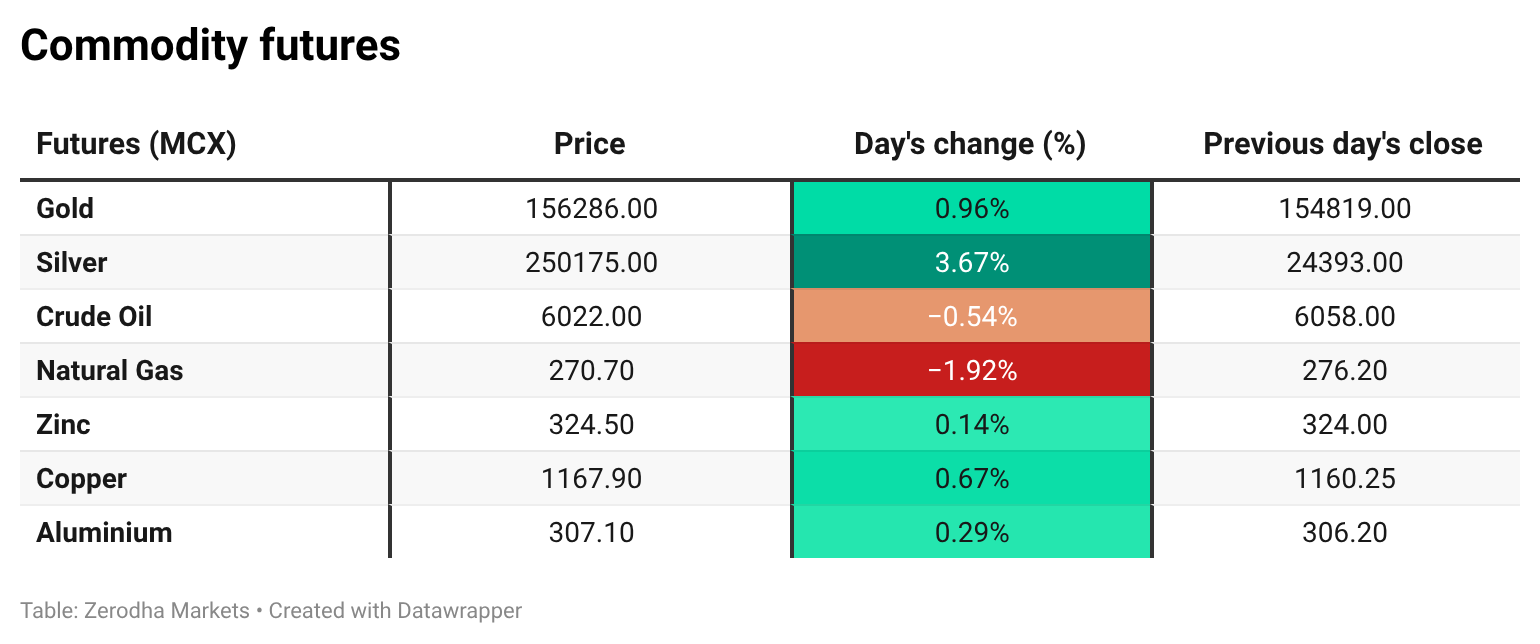This screenshot has height=644, width=1540.
Task: Click the Crude Oil row label
Action: [x=94, y=317]
